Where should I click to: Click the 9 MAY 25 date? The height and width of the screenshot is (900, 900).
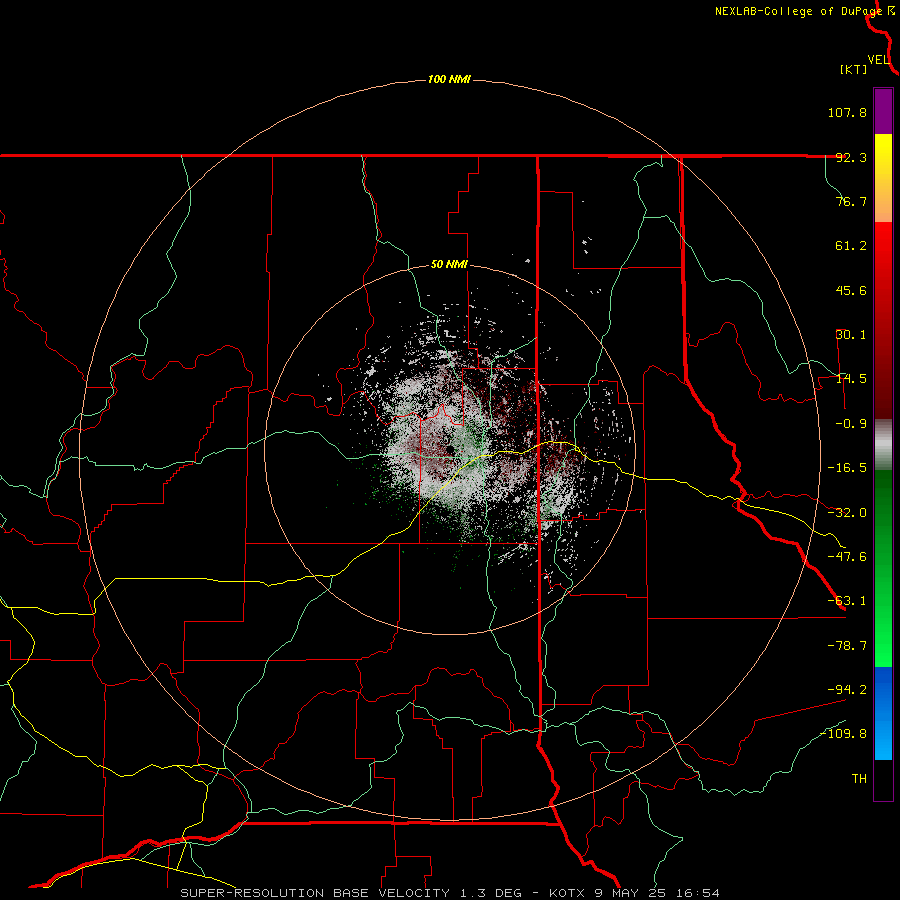tap(630, 893)
